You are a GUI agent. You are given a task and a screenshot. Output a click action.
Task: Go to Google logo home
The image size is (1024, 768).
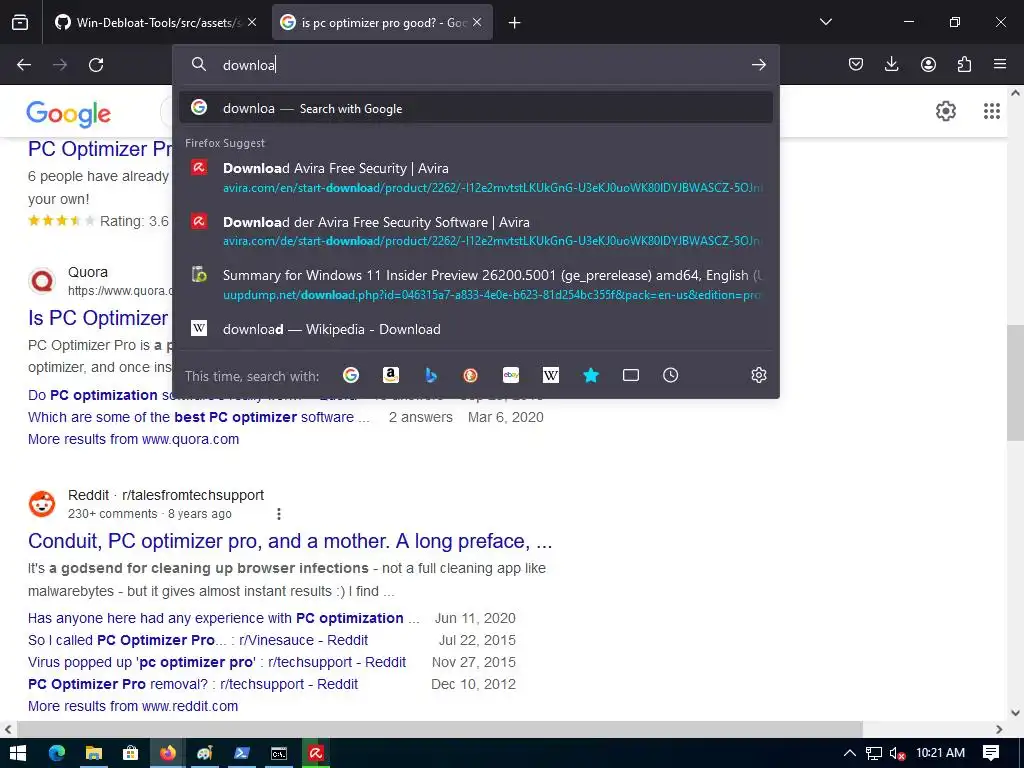coord(69,113)
